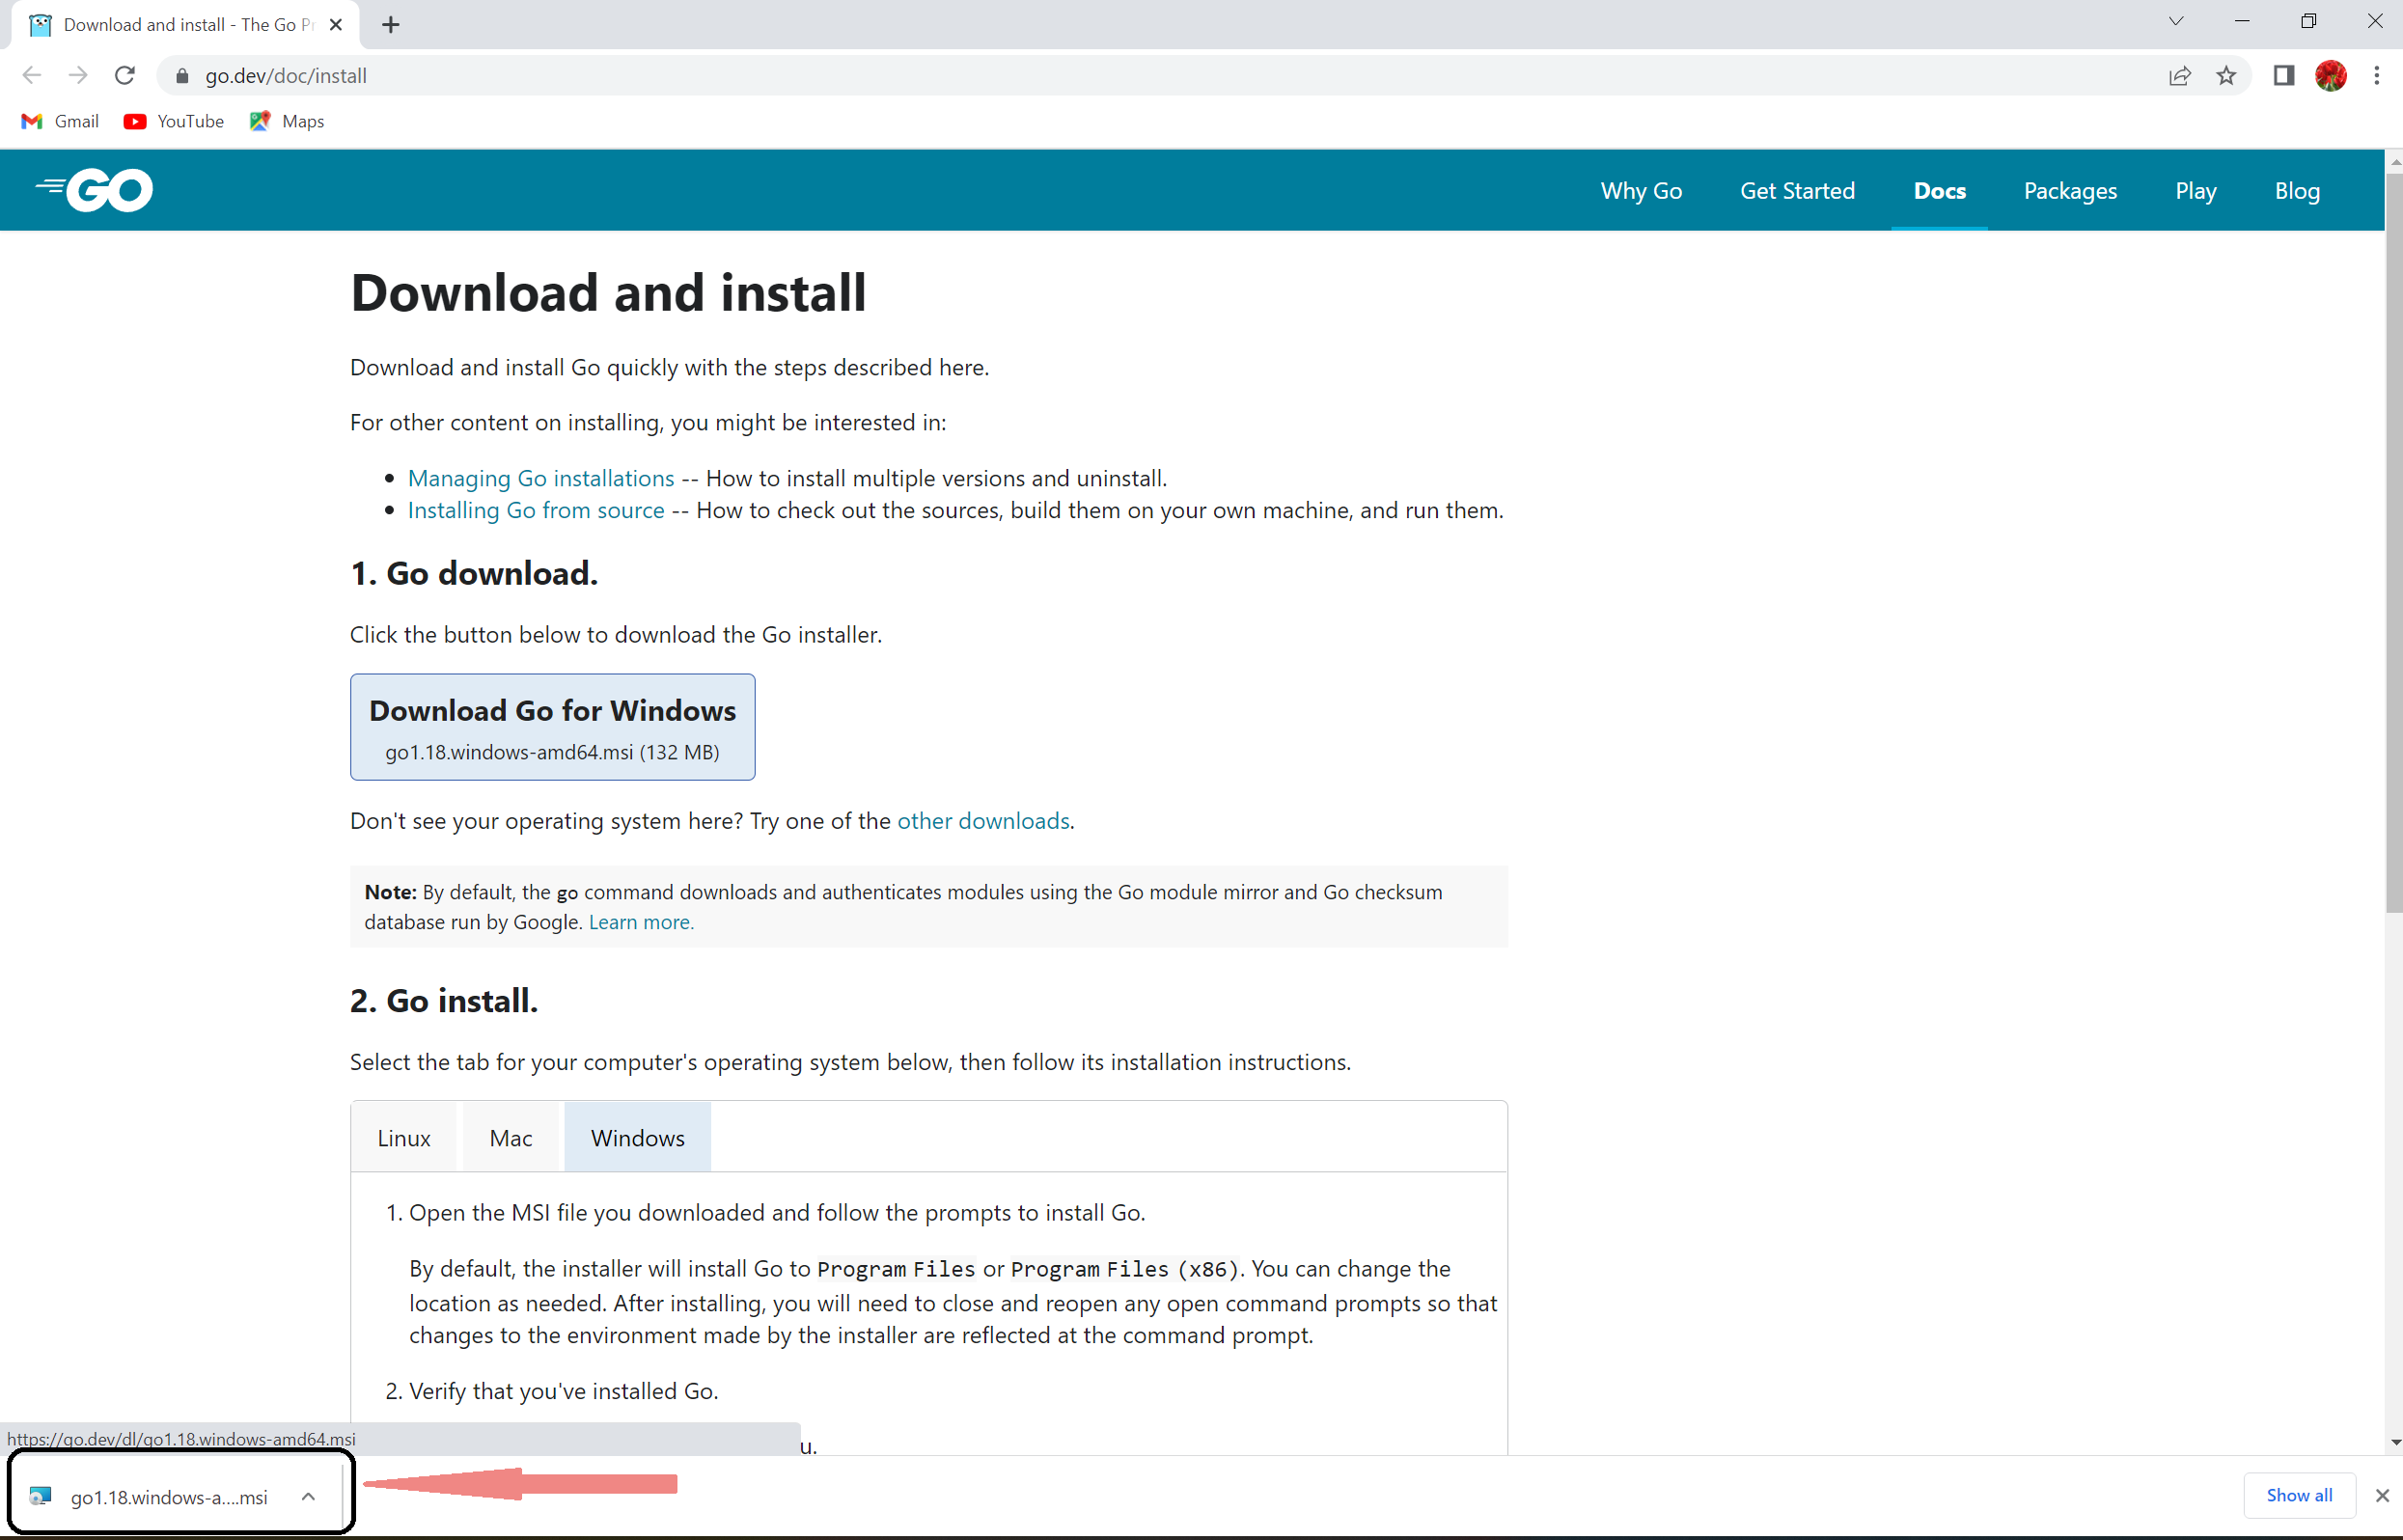This screenshot has height=1540, width=2403.
Task: Click the site lock icon
Action: tap(182, 76)
